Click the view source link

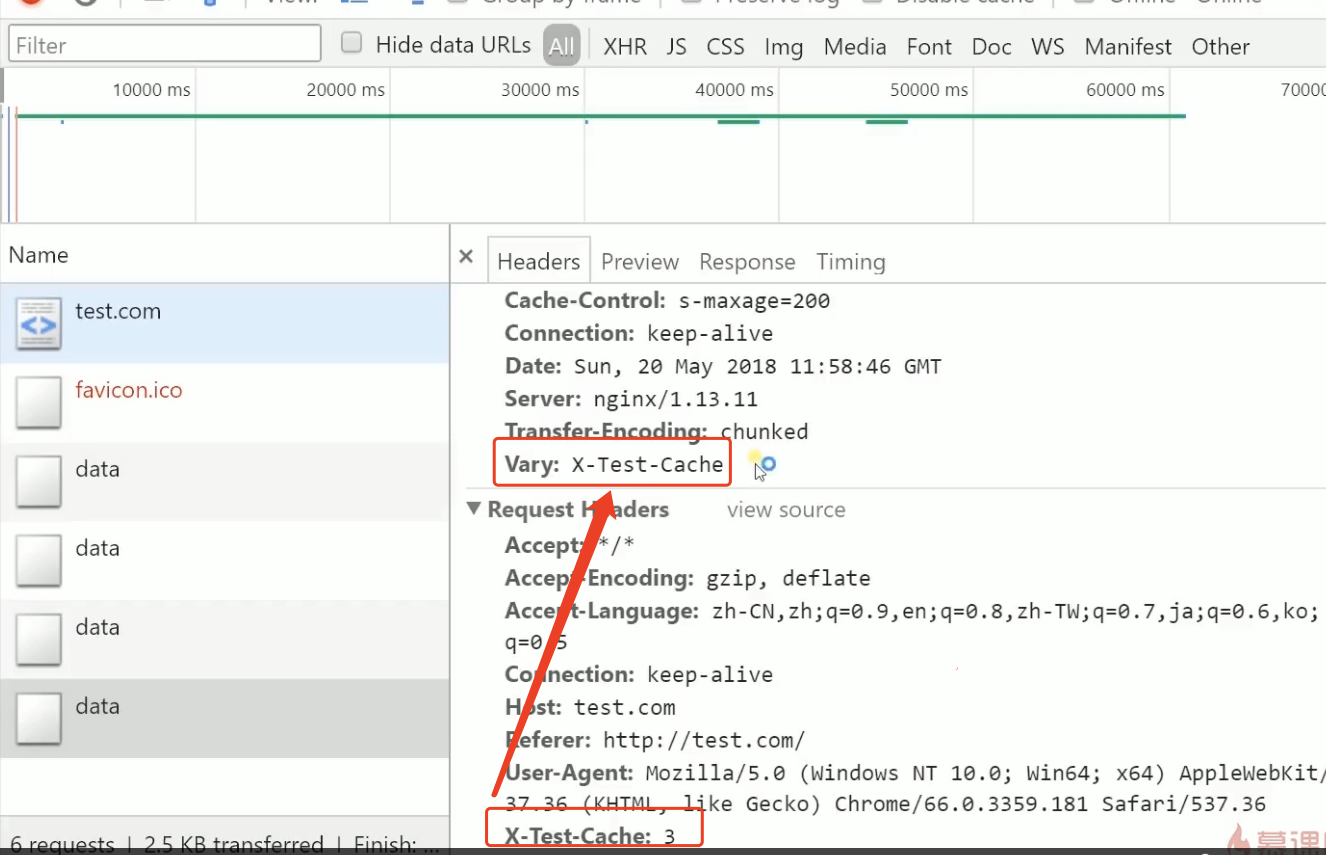[x=786, y=510]
